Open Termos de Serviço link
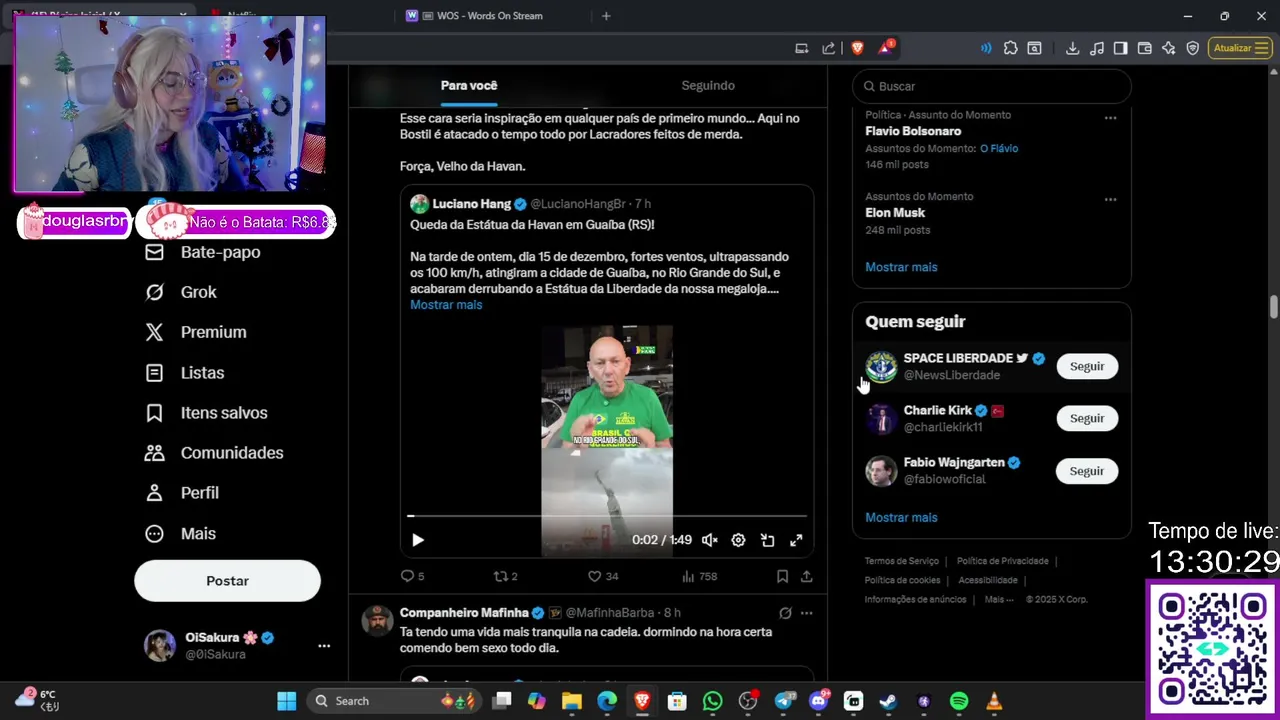The height and width of the screenshot is (720, 1280). point(902,561)
